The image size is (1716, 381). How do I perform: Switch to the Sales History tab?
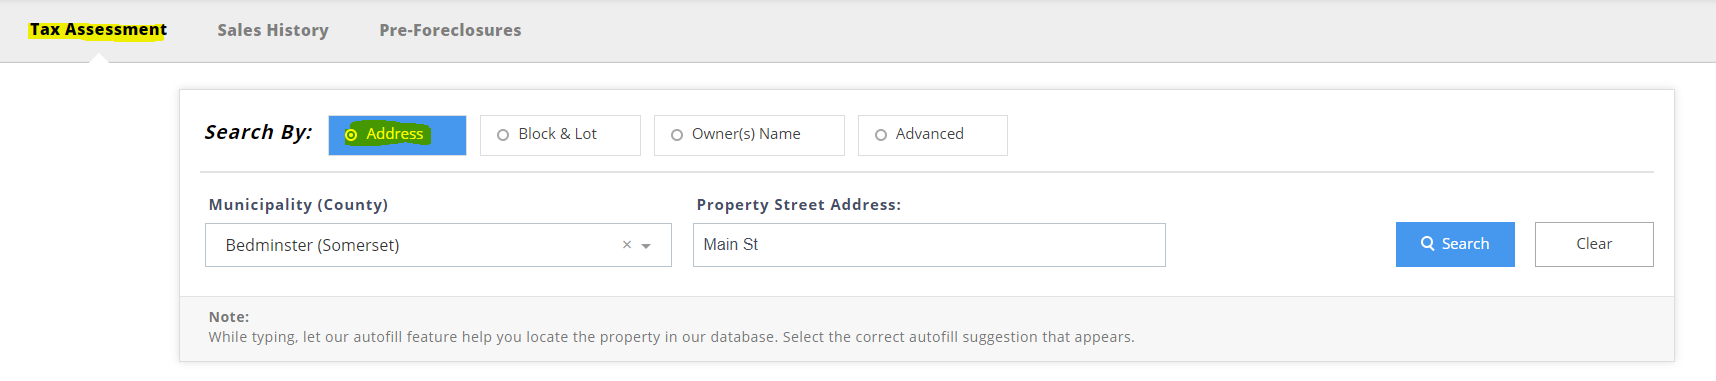[273, 30]
